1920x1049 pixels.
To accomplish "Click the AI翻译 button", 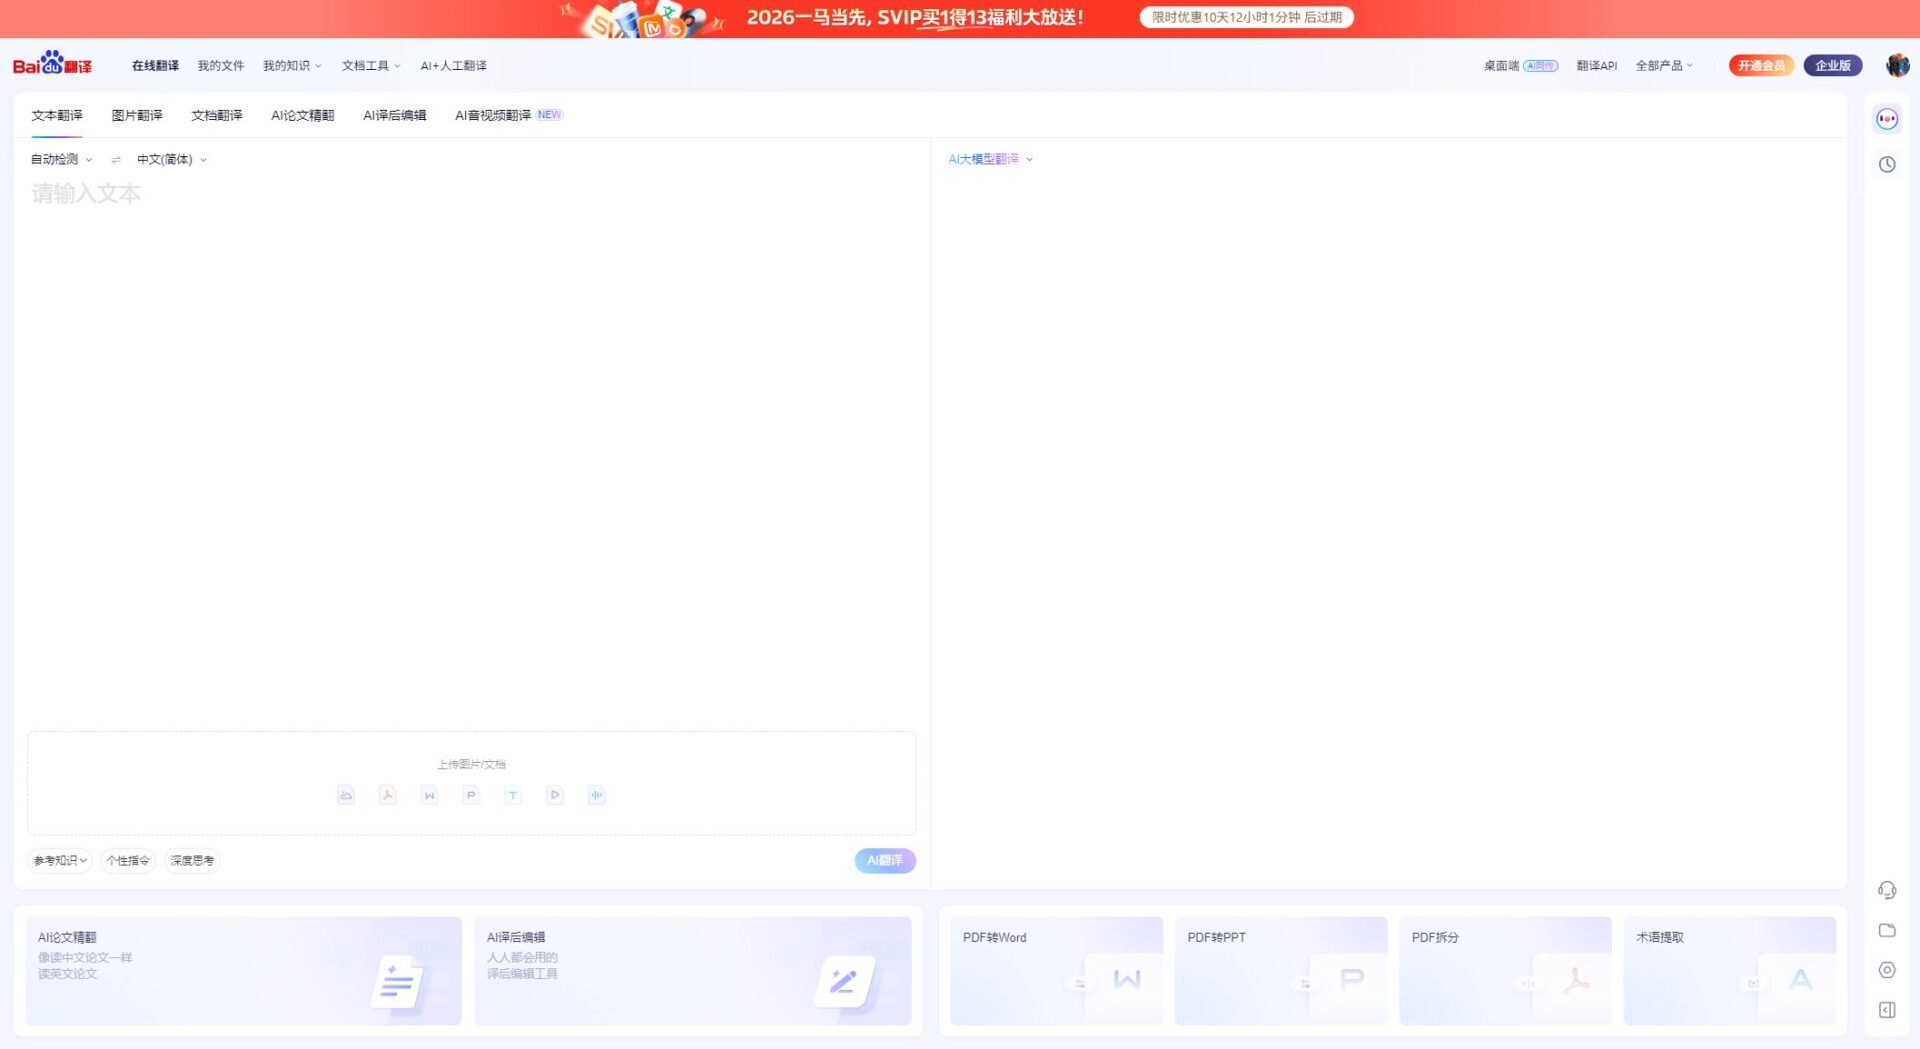I will tap(883, 860).
